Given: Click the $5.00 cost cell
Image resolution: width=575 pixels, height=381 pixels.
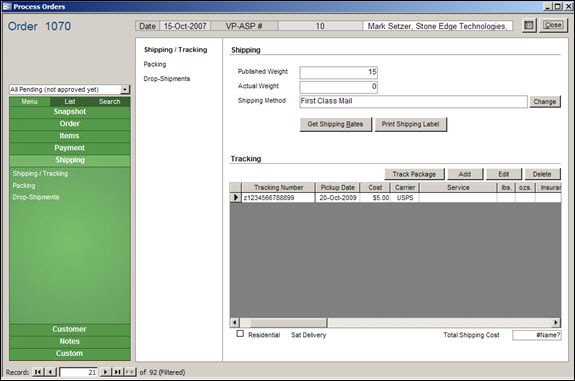Looking at the screenshot, I should pyautogui.click(x=375, y=198).
